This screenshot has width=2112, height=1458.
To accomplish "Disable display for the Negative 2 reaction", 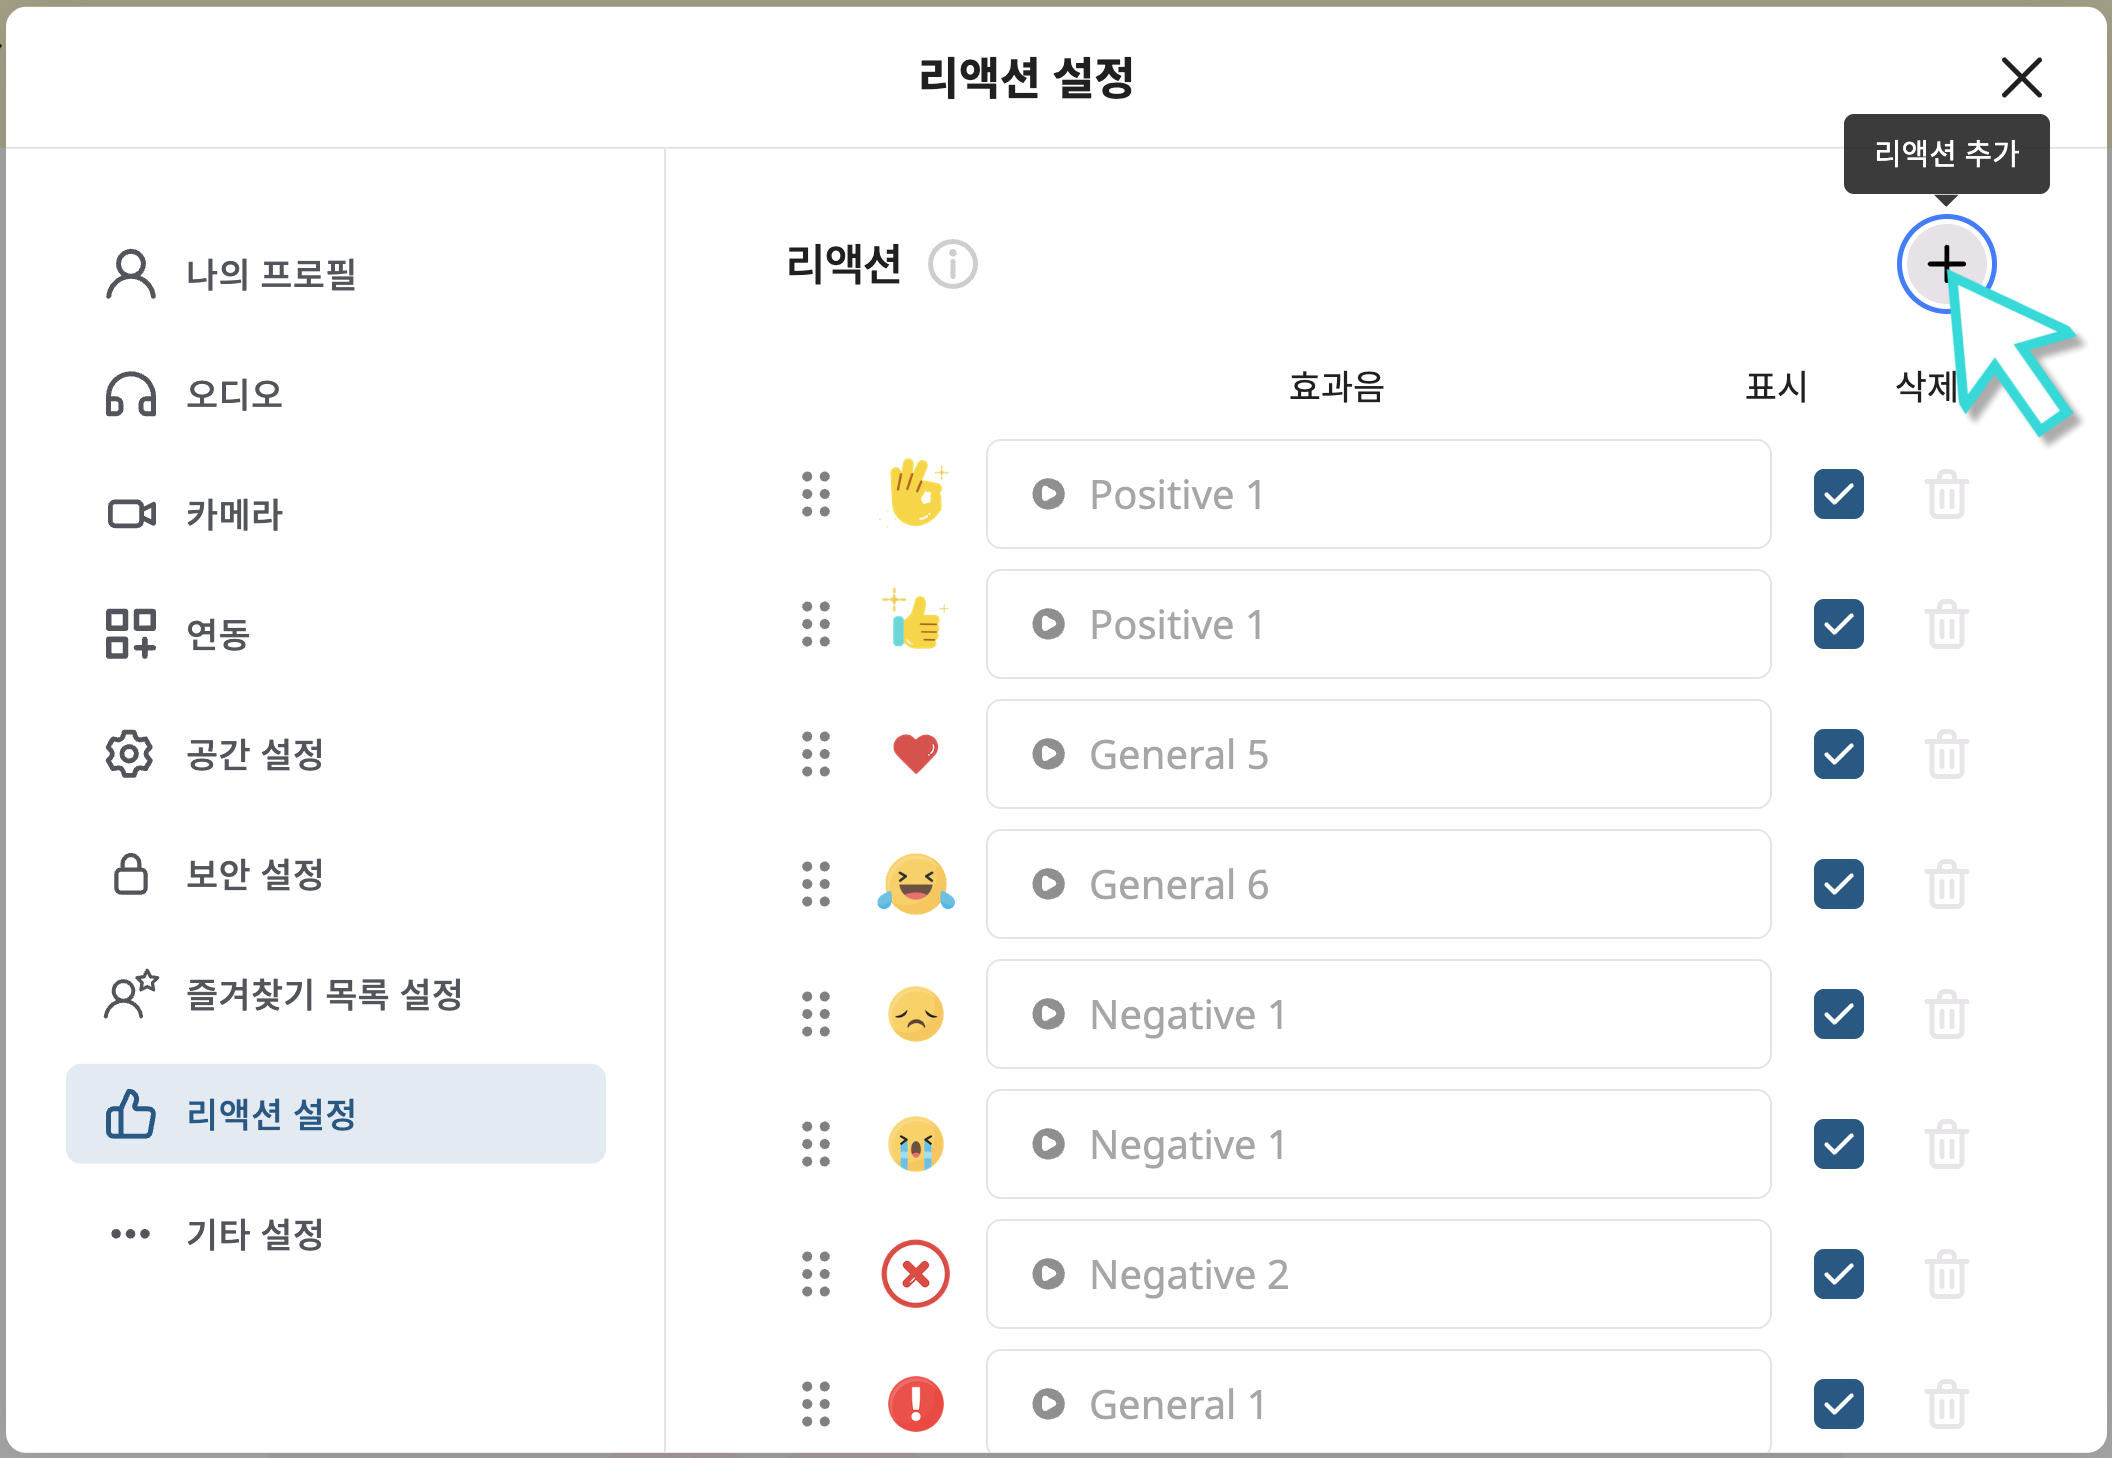I will (1838, 1275).
